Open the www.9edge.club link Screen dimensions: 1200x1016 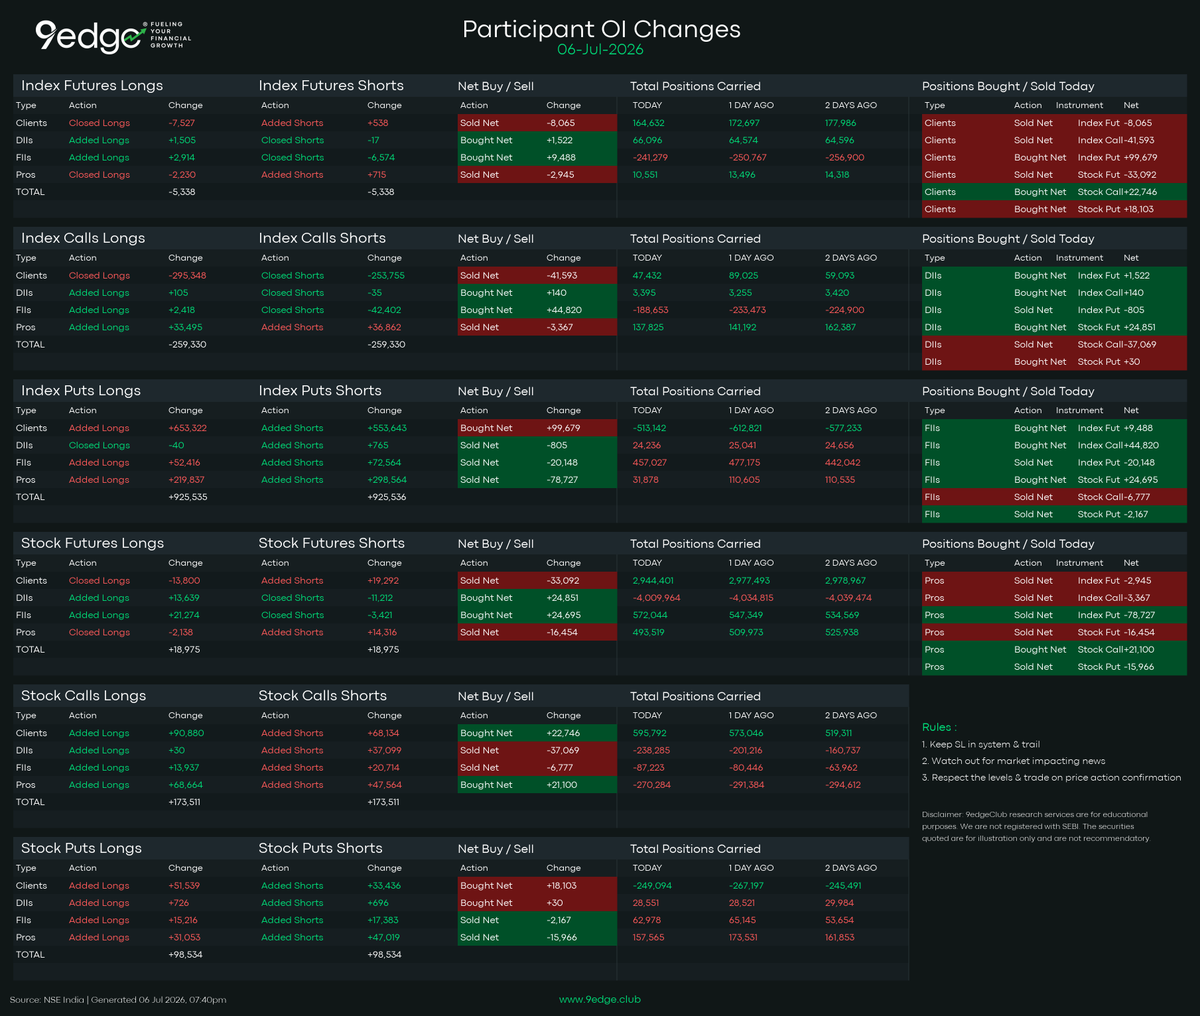(600, 999)
